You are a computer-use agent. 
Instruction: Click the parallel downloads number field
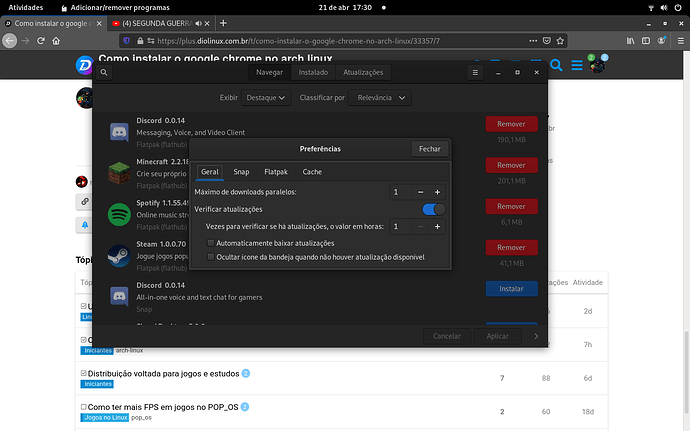click(x=401, y=192)
